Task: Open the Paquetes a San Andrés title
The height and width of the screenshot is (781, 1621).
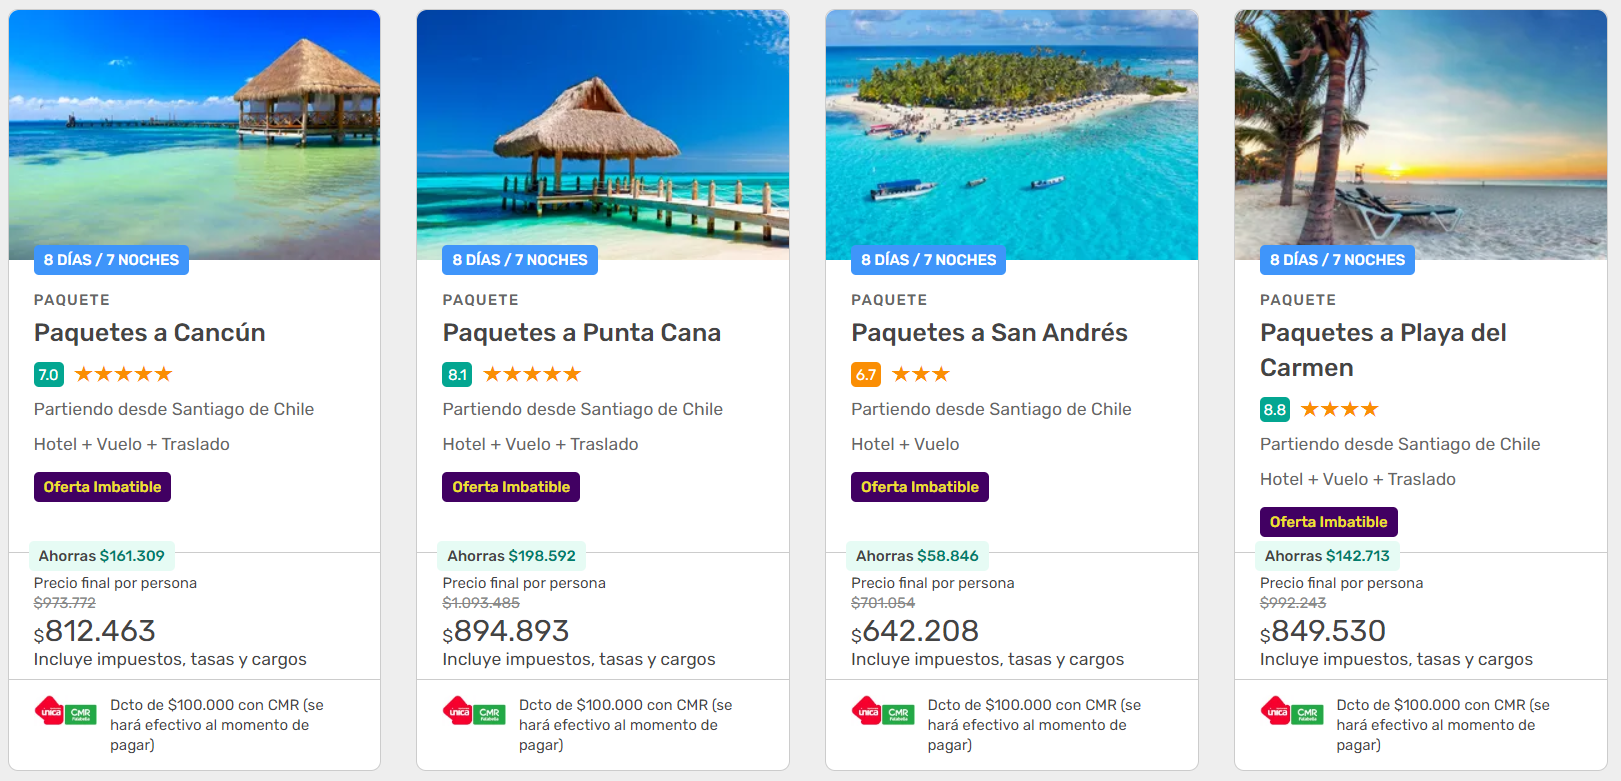Action: pos(989,333)
